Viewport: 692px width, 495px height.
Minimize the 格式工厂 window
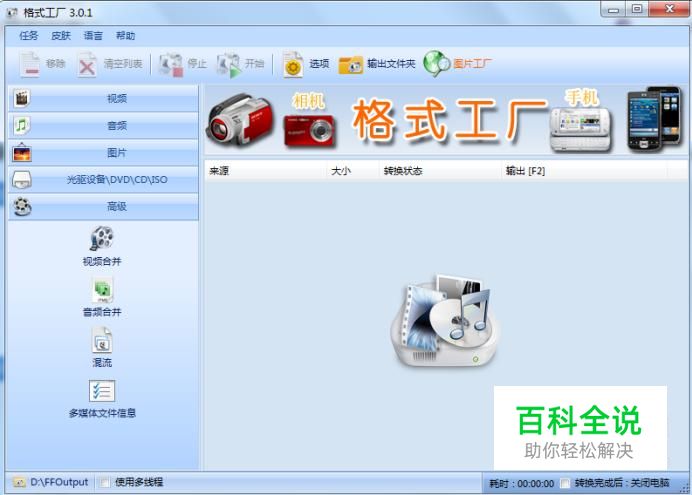(614, 9)
